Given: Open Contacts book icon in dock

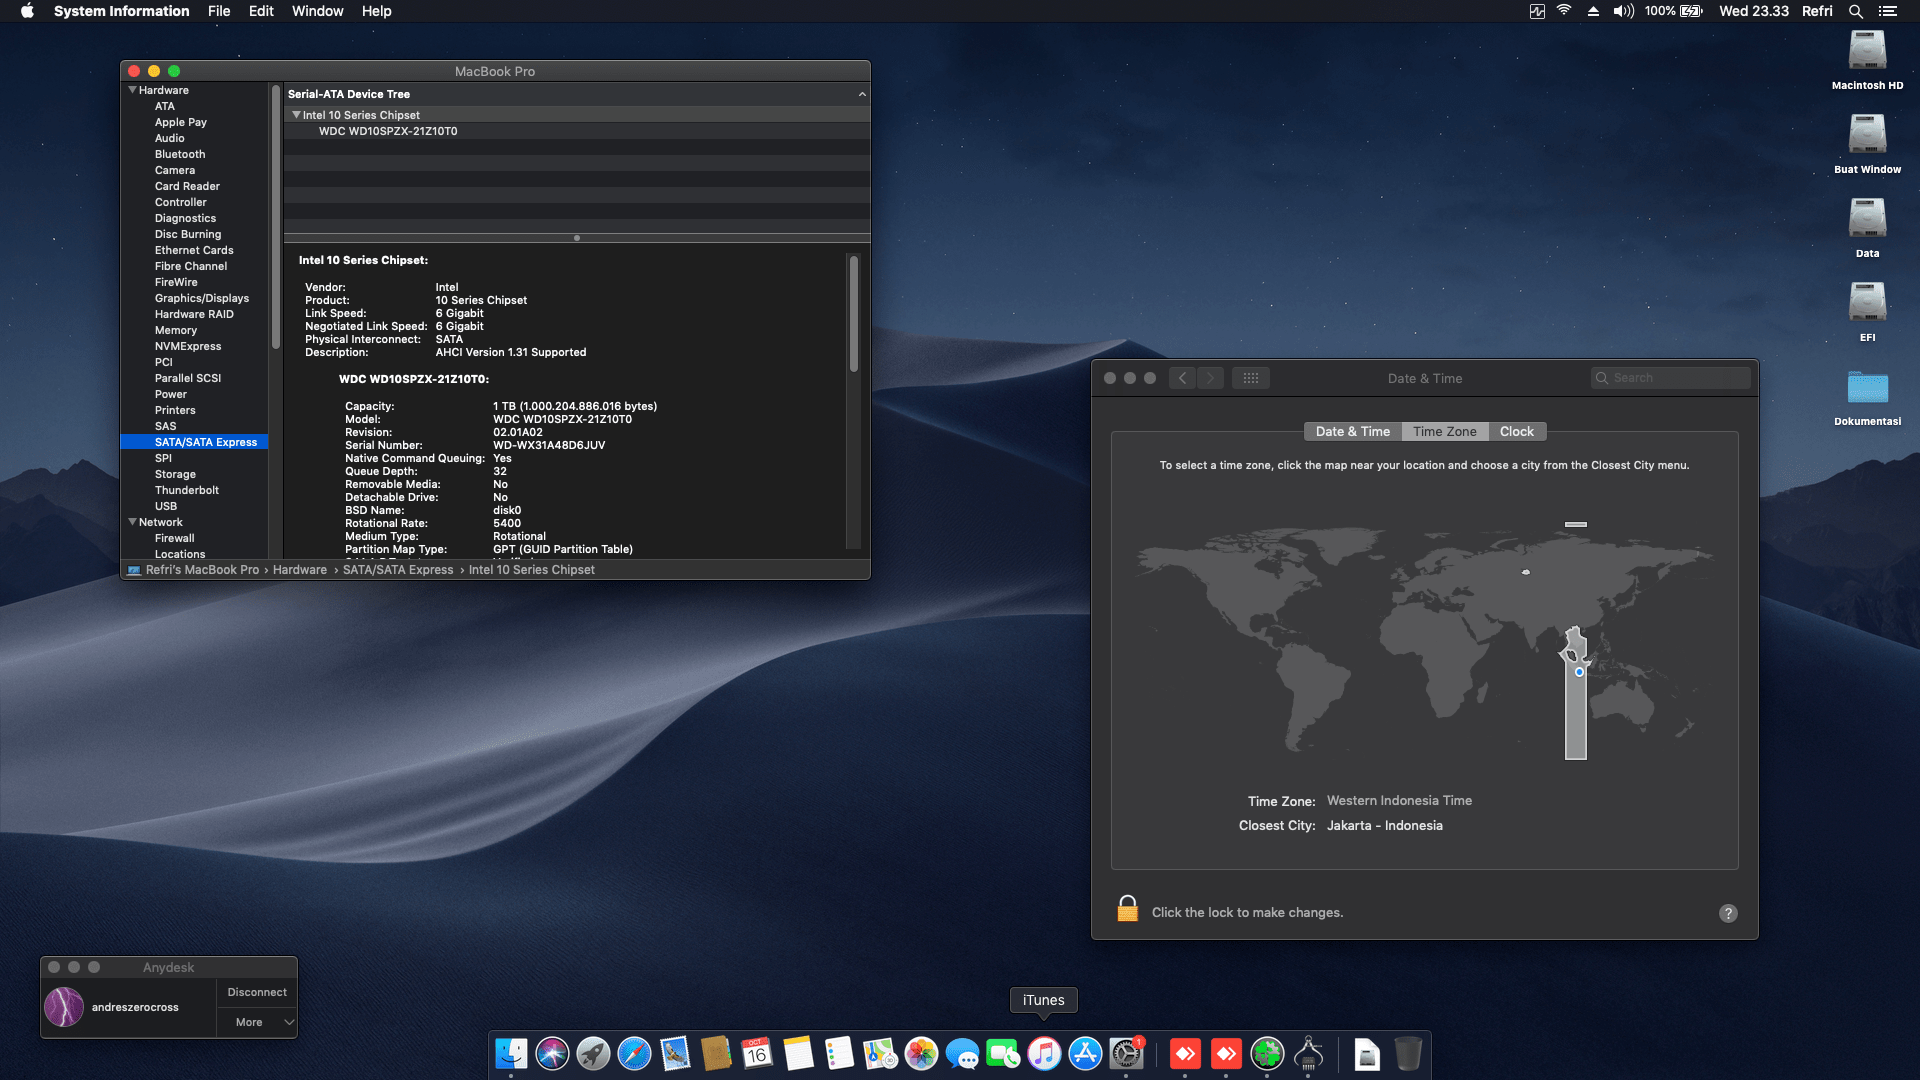Looking at the screenshot, I should (x=716, y=1053).
